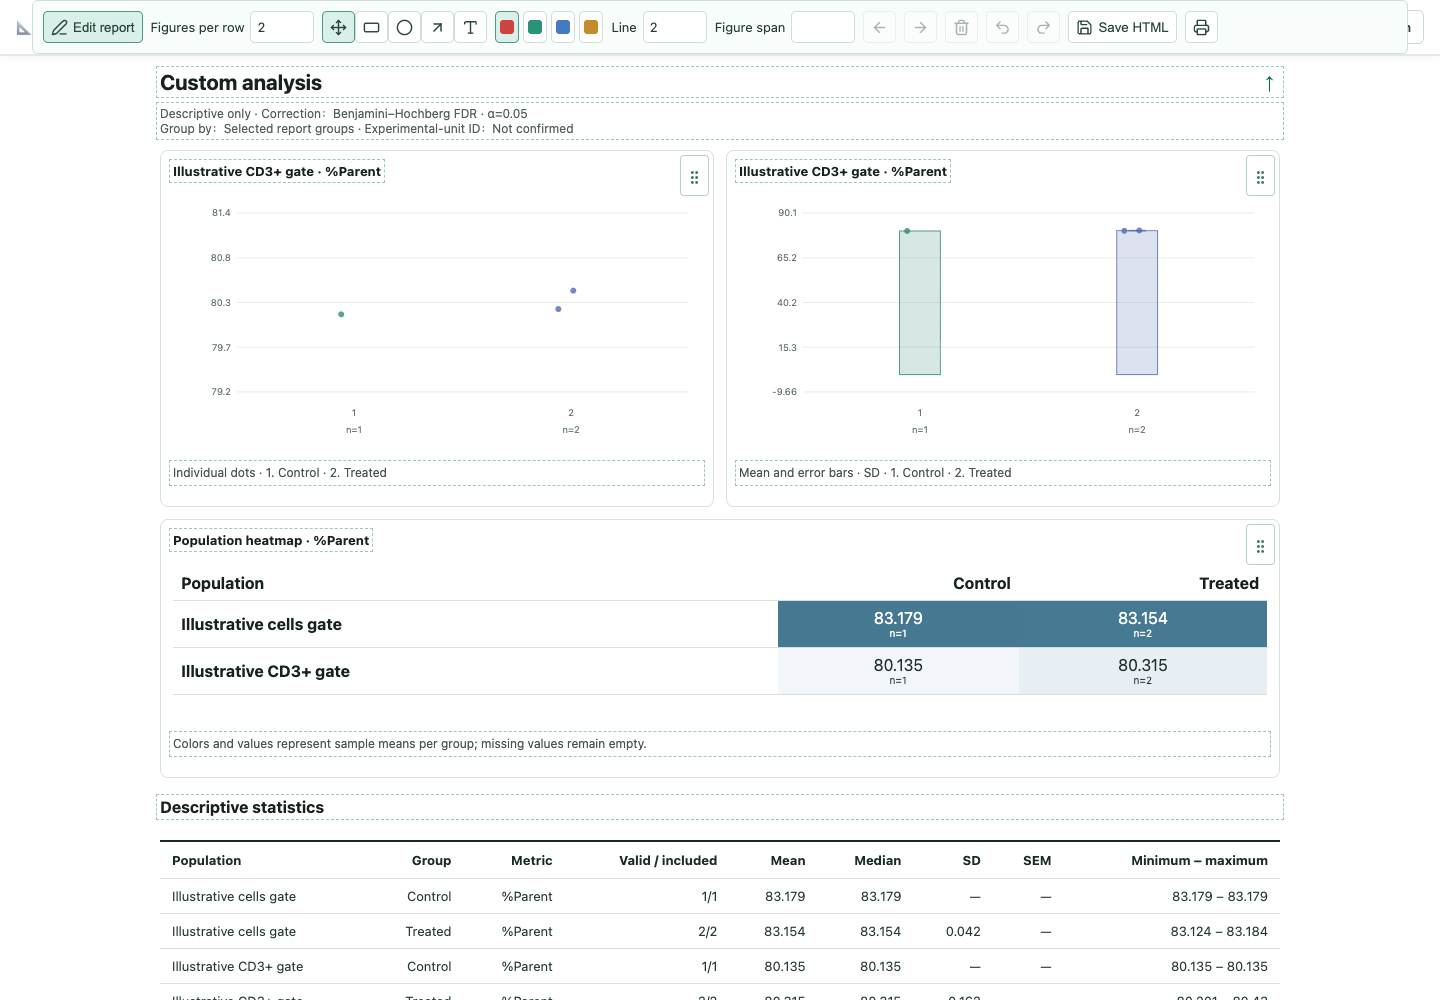
Task: Grab the drag handle on the Population heatmap
Action: (1260, 546)
